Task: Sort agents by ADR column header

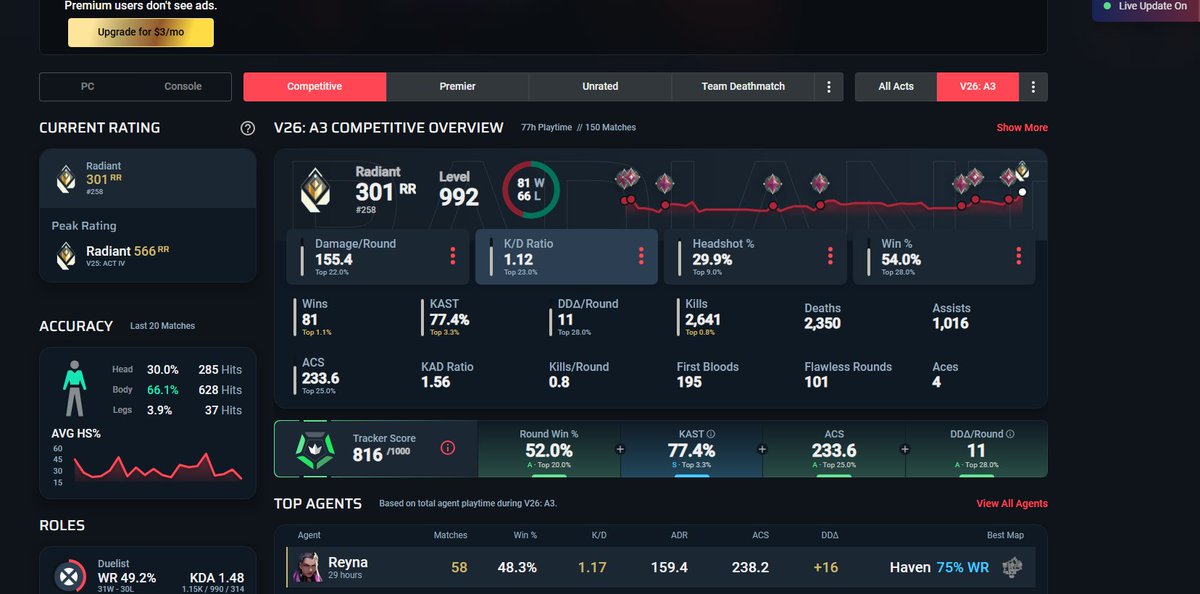Action: [679, 536]
